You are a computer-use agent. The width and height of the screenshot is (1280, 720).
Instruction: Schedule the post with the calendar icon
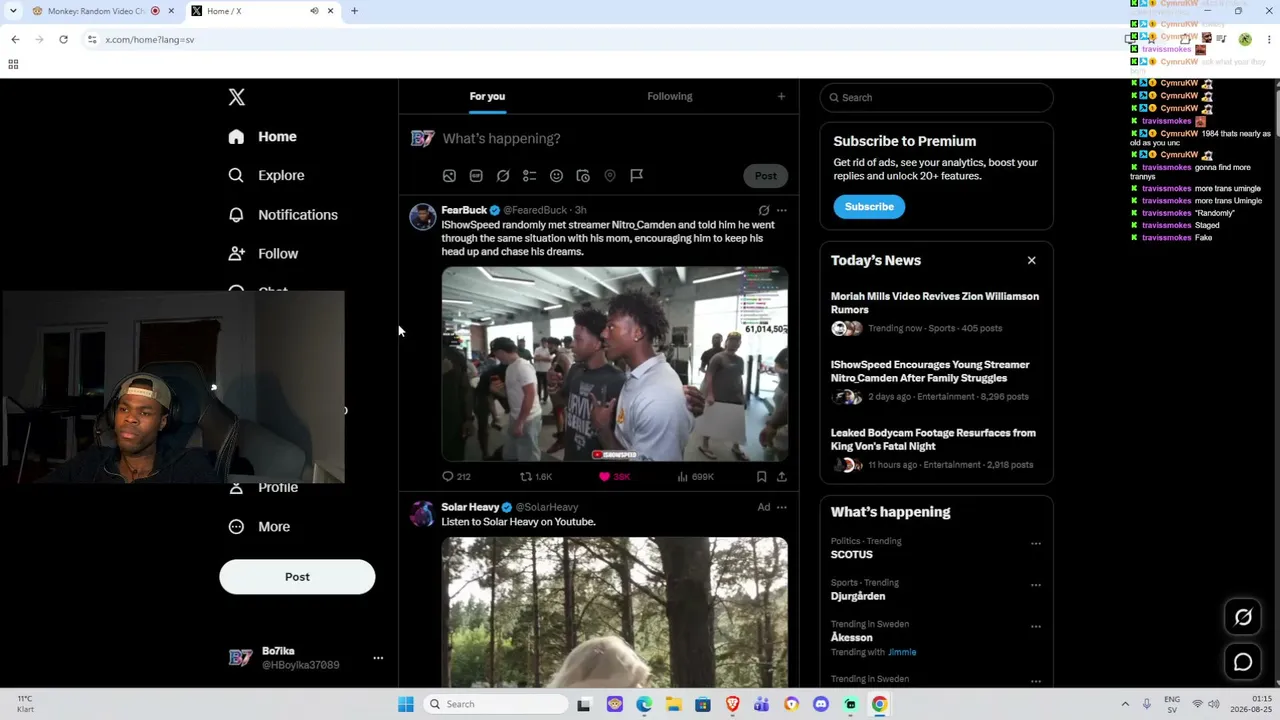(x=583, y=176)
